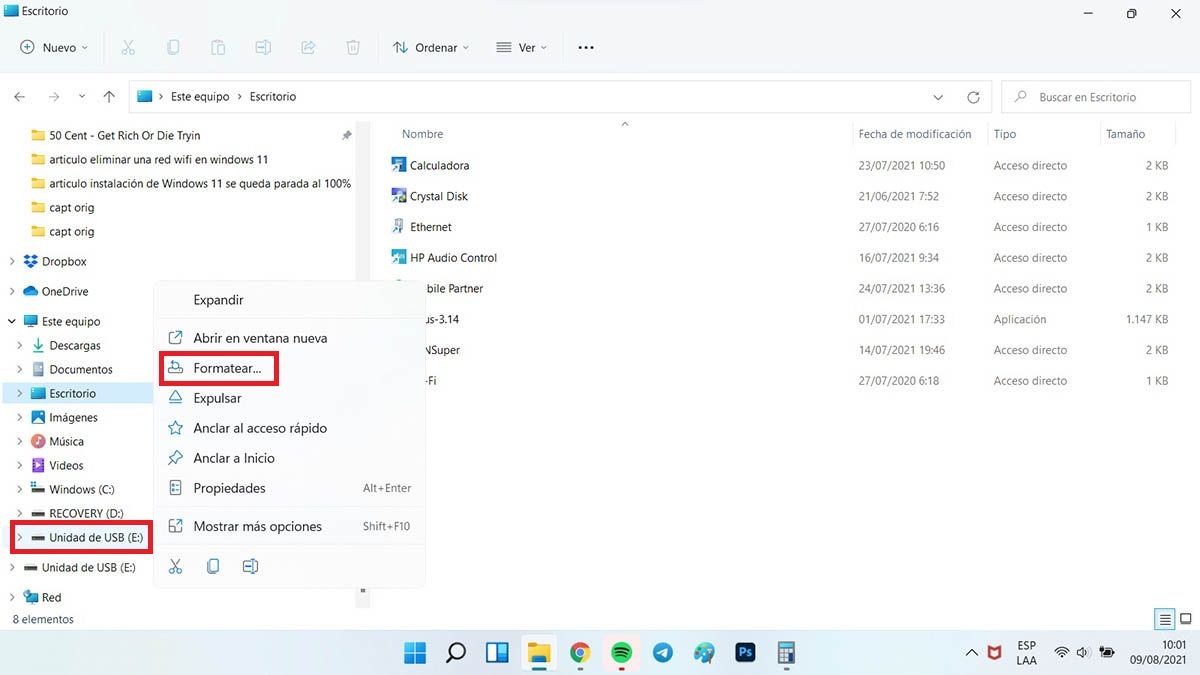Collapse the Este equipo tree node
This screenshot has height=675, width=1200.
pyautogui.click(x=12, y=321)
